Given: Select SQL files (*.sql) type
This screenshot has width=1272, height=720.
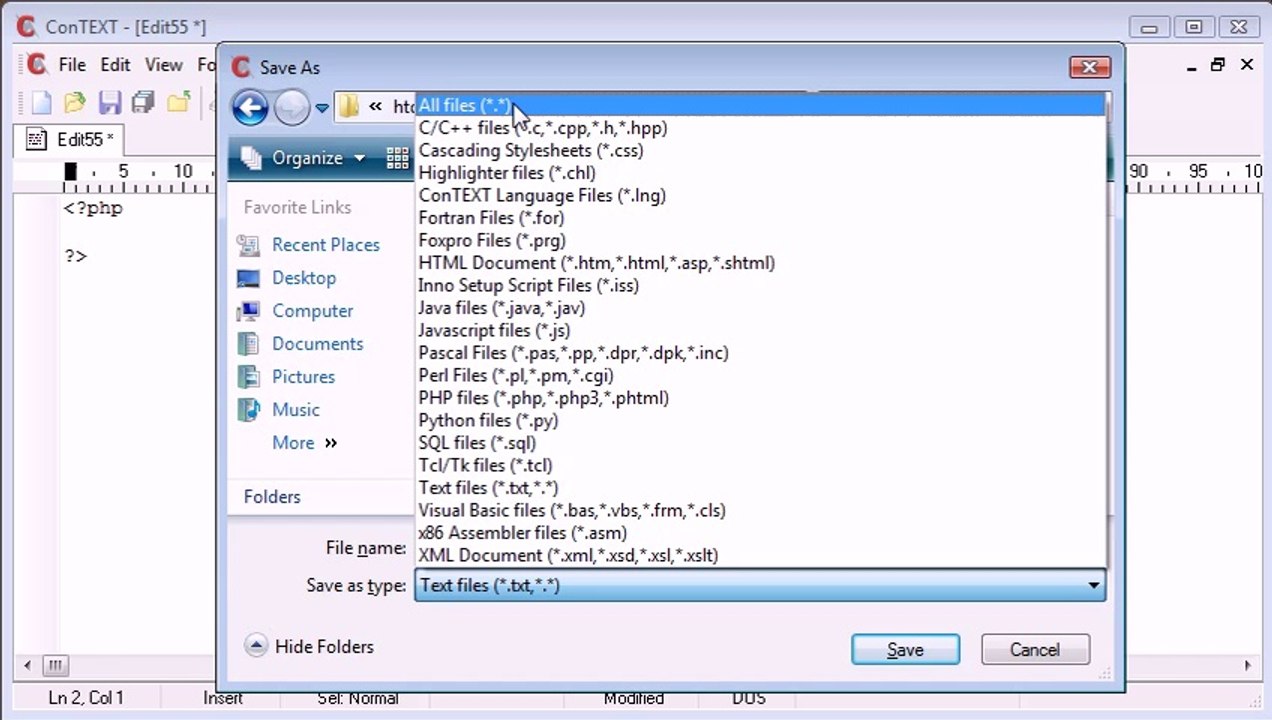Looking at the screenshot, I should (x=761, y=443).
